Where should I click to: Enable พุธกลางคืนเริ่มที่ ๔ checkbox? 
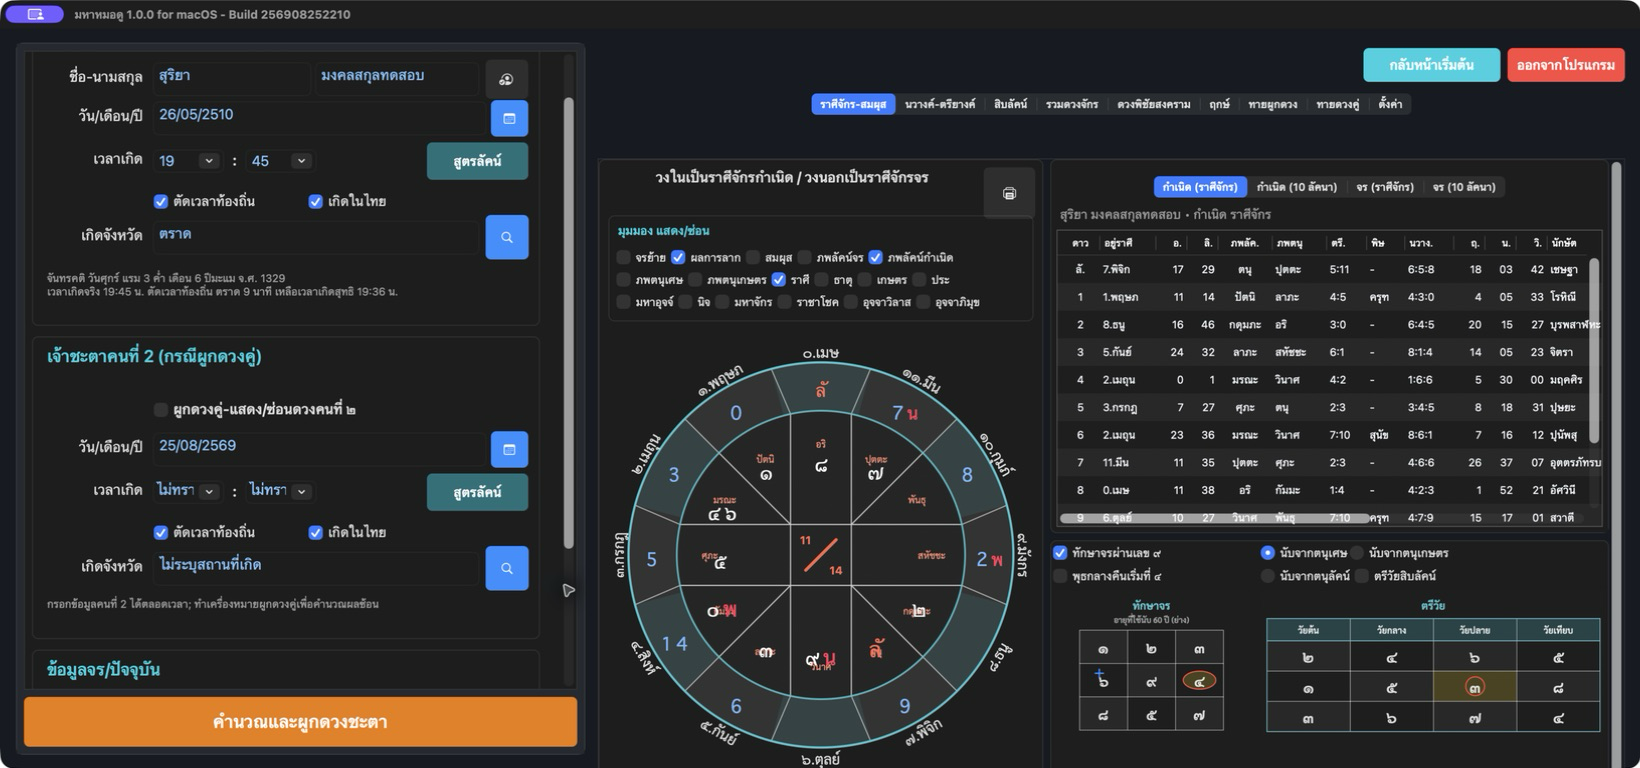[x=1060, y=576]
